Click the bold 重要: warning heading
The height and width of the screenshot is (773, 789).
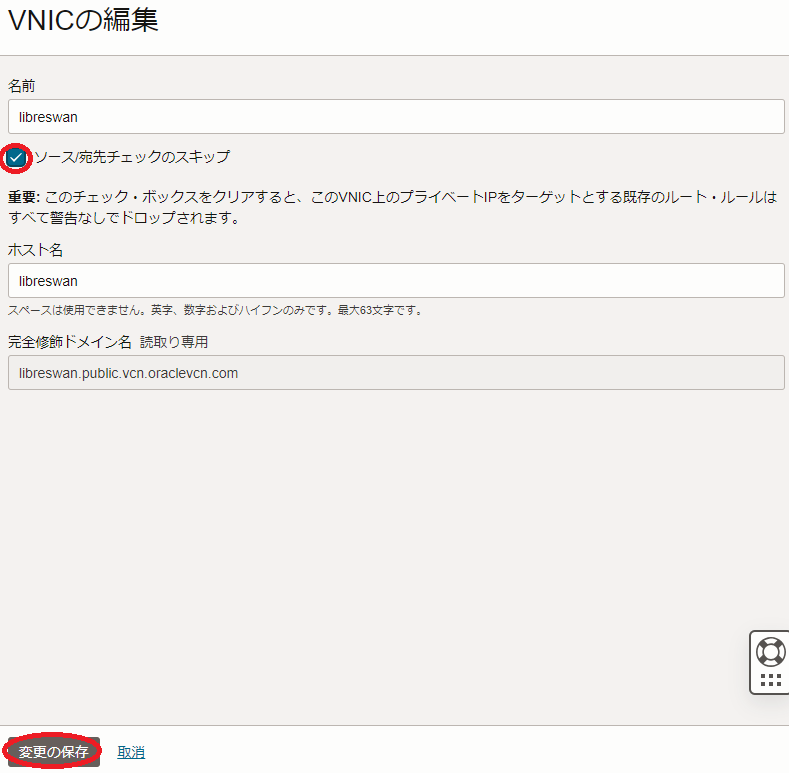(24, 198)
